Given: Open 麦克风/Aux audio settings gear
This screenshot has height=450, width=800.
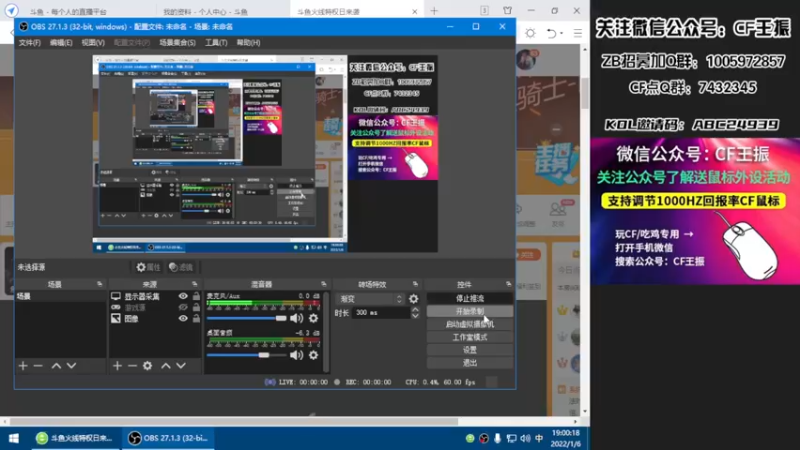Looking at the screenshot, I should coord(313,318).
